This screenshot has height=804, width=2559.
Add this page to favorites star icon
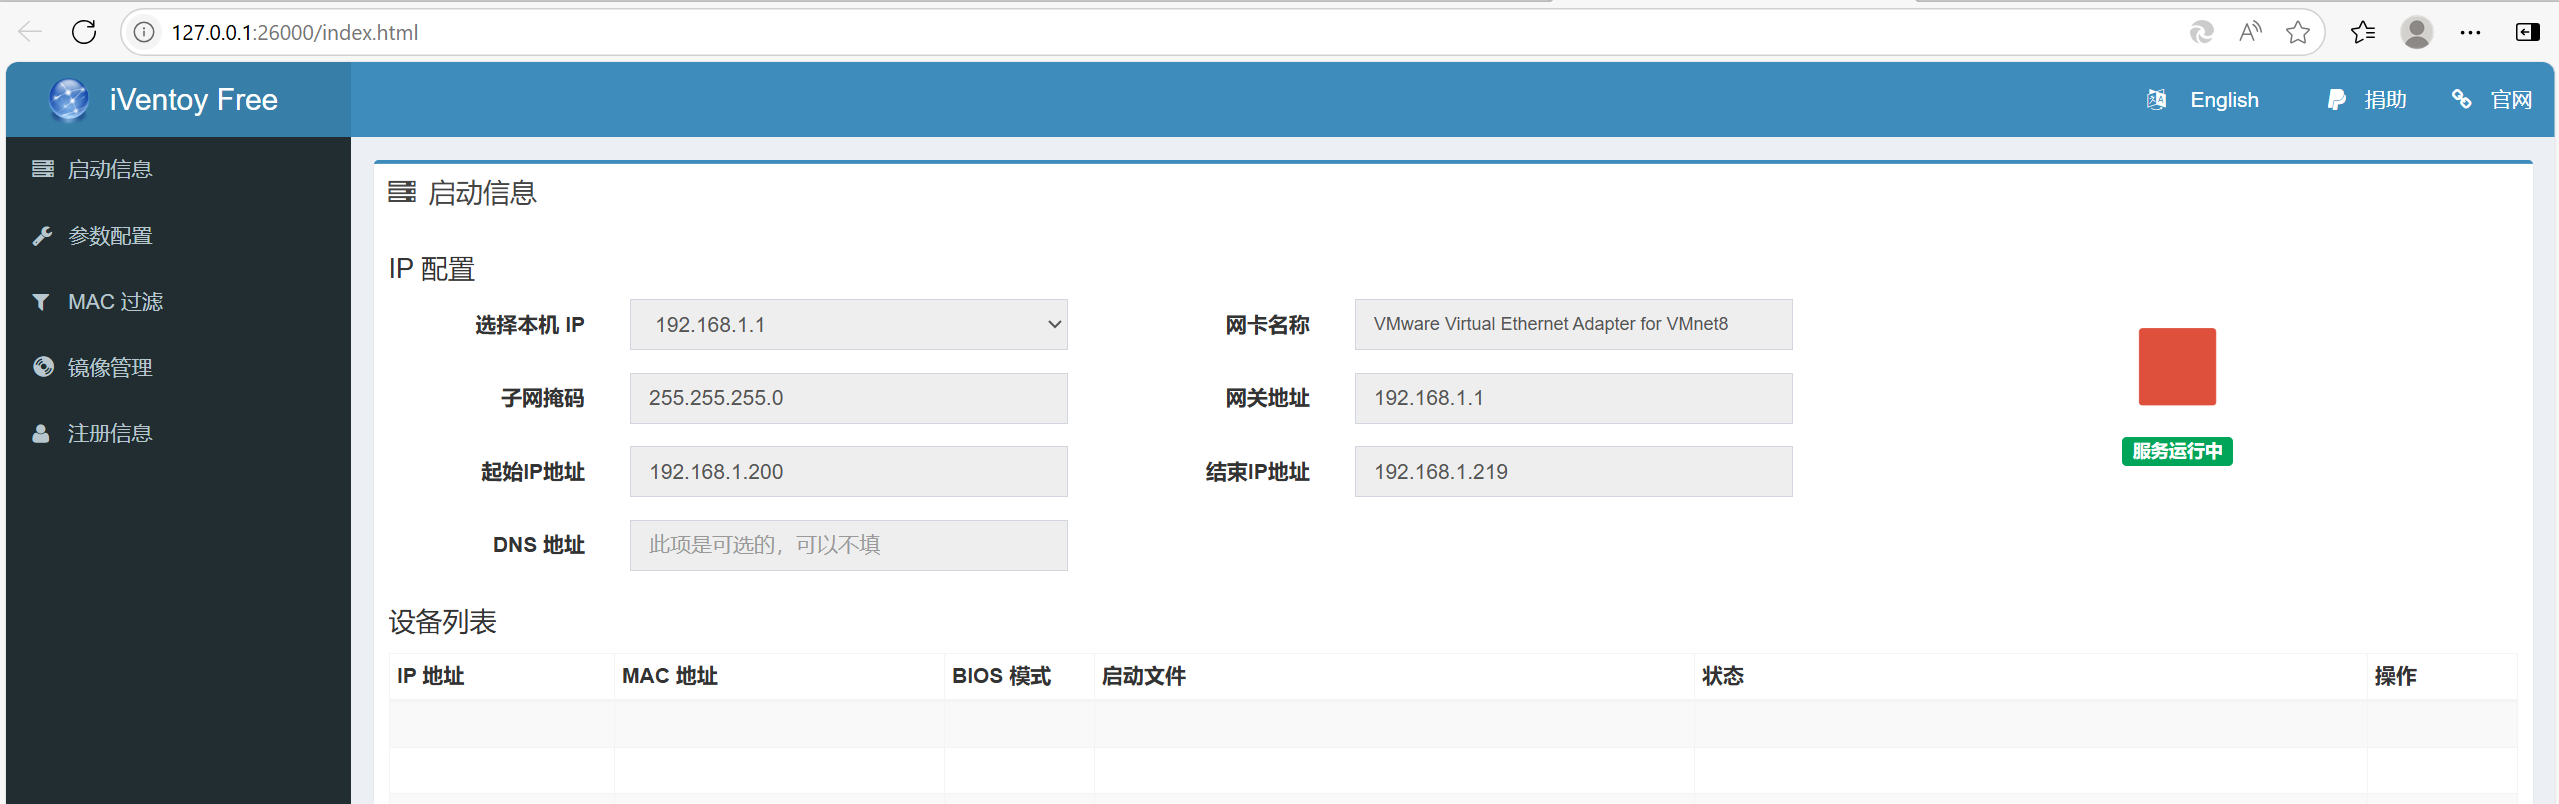pyautogui.click(x=2298, y=32)
